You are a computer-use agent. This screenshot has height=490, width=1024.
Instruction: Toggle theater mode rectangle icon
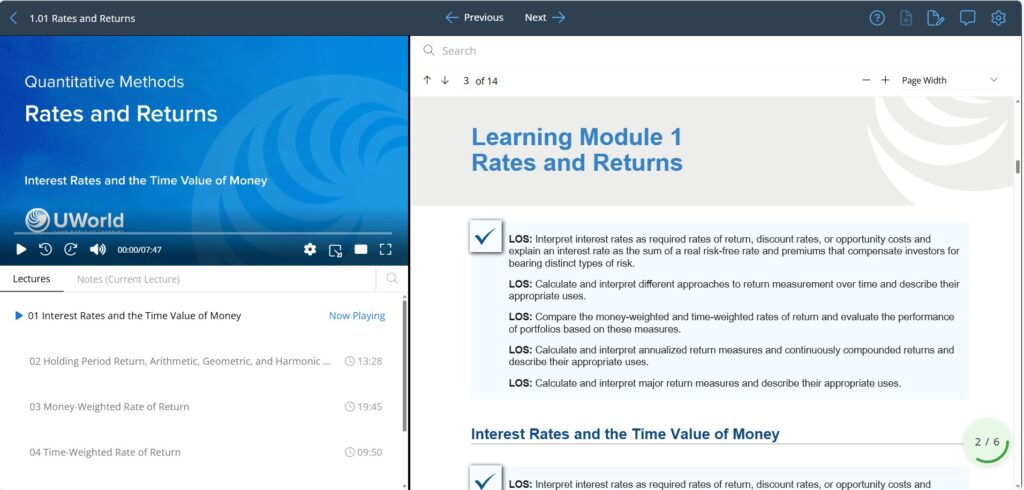pos(360,249)
